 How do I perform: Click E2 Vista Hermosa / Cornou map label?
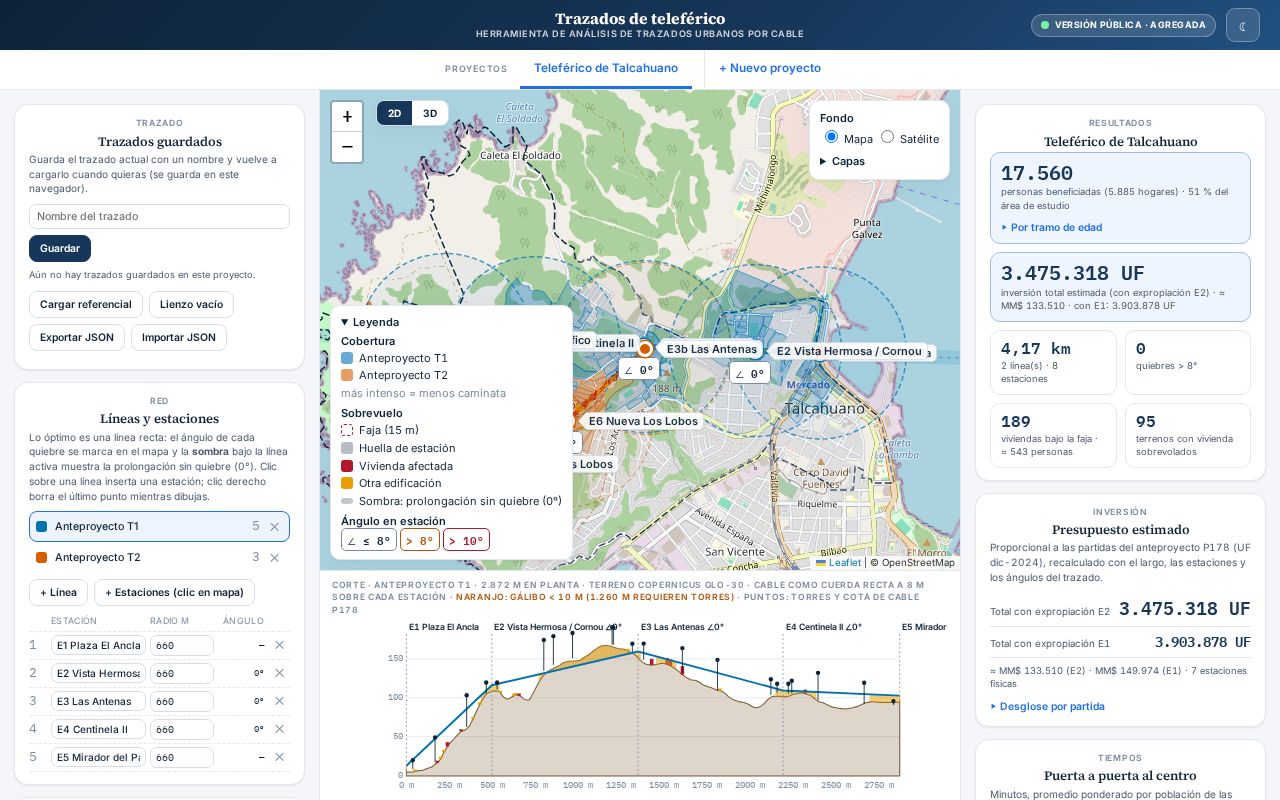click(849, 351)
